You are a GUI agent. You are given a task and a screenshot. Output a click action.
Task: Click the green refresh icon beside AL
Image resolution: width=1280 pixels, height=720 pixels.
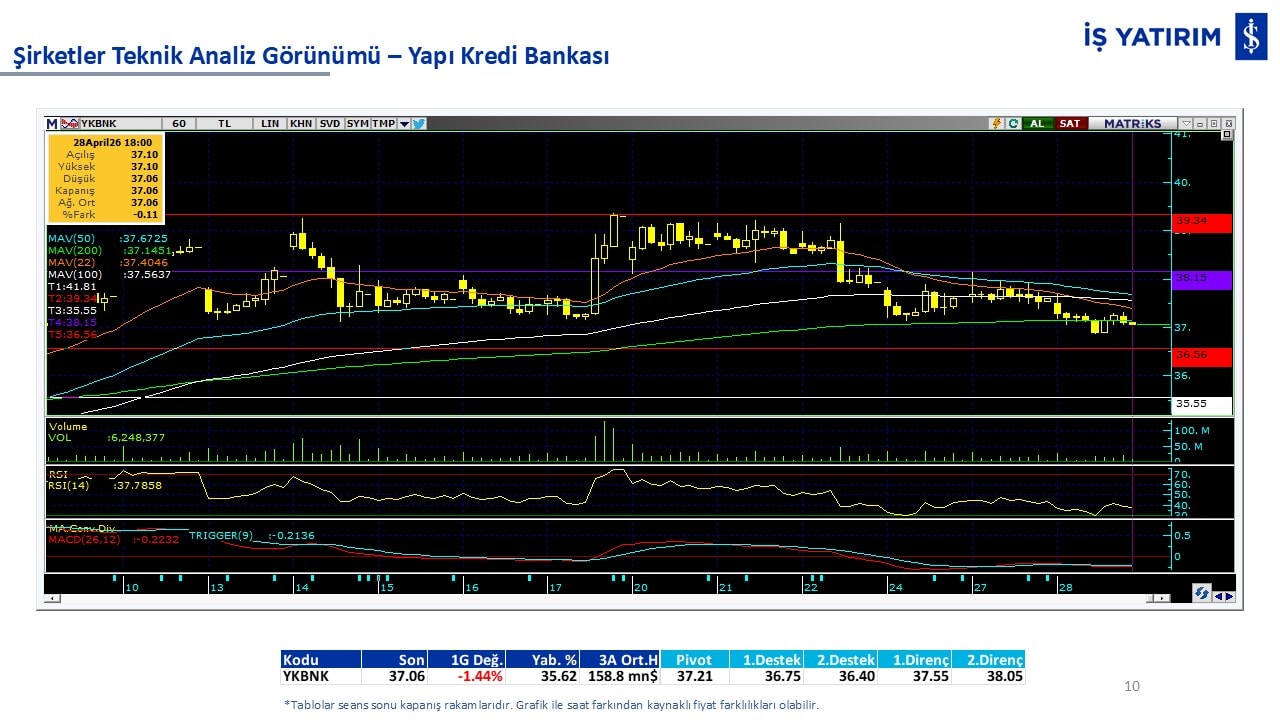click(x=1013, y=124)
